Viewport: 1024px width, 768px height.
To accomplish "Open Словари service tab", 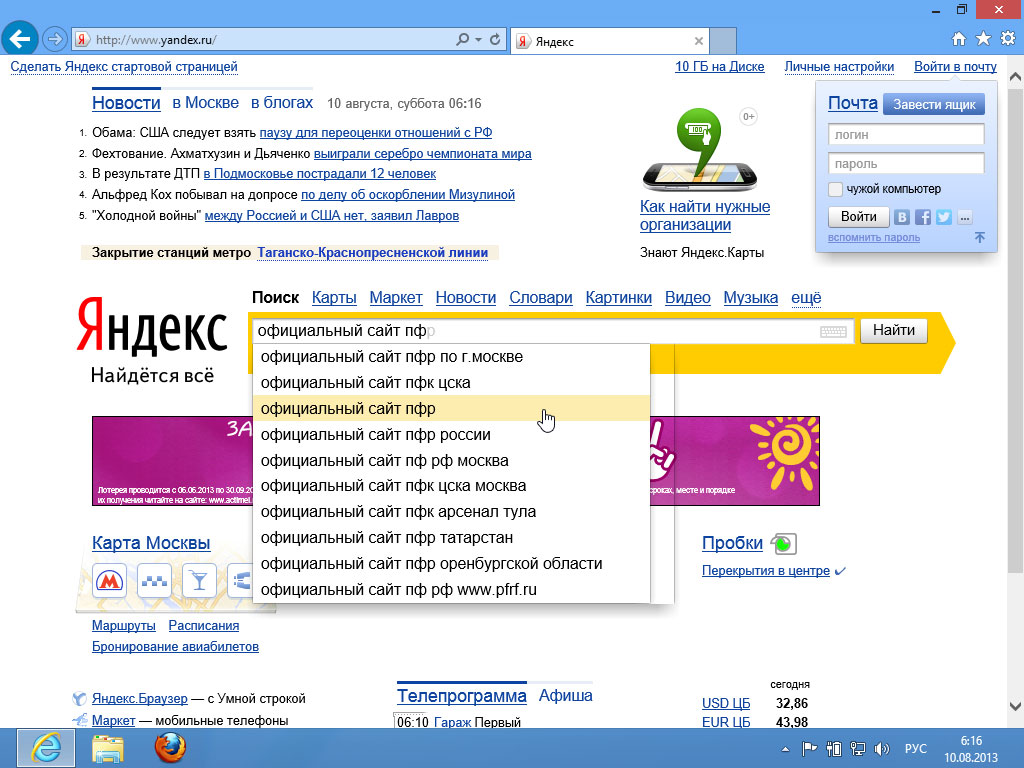I will coord(541,298).
